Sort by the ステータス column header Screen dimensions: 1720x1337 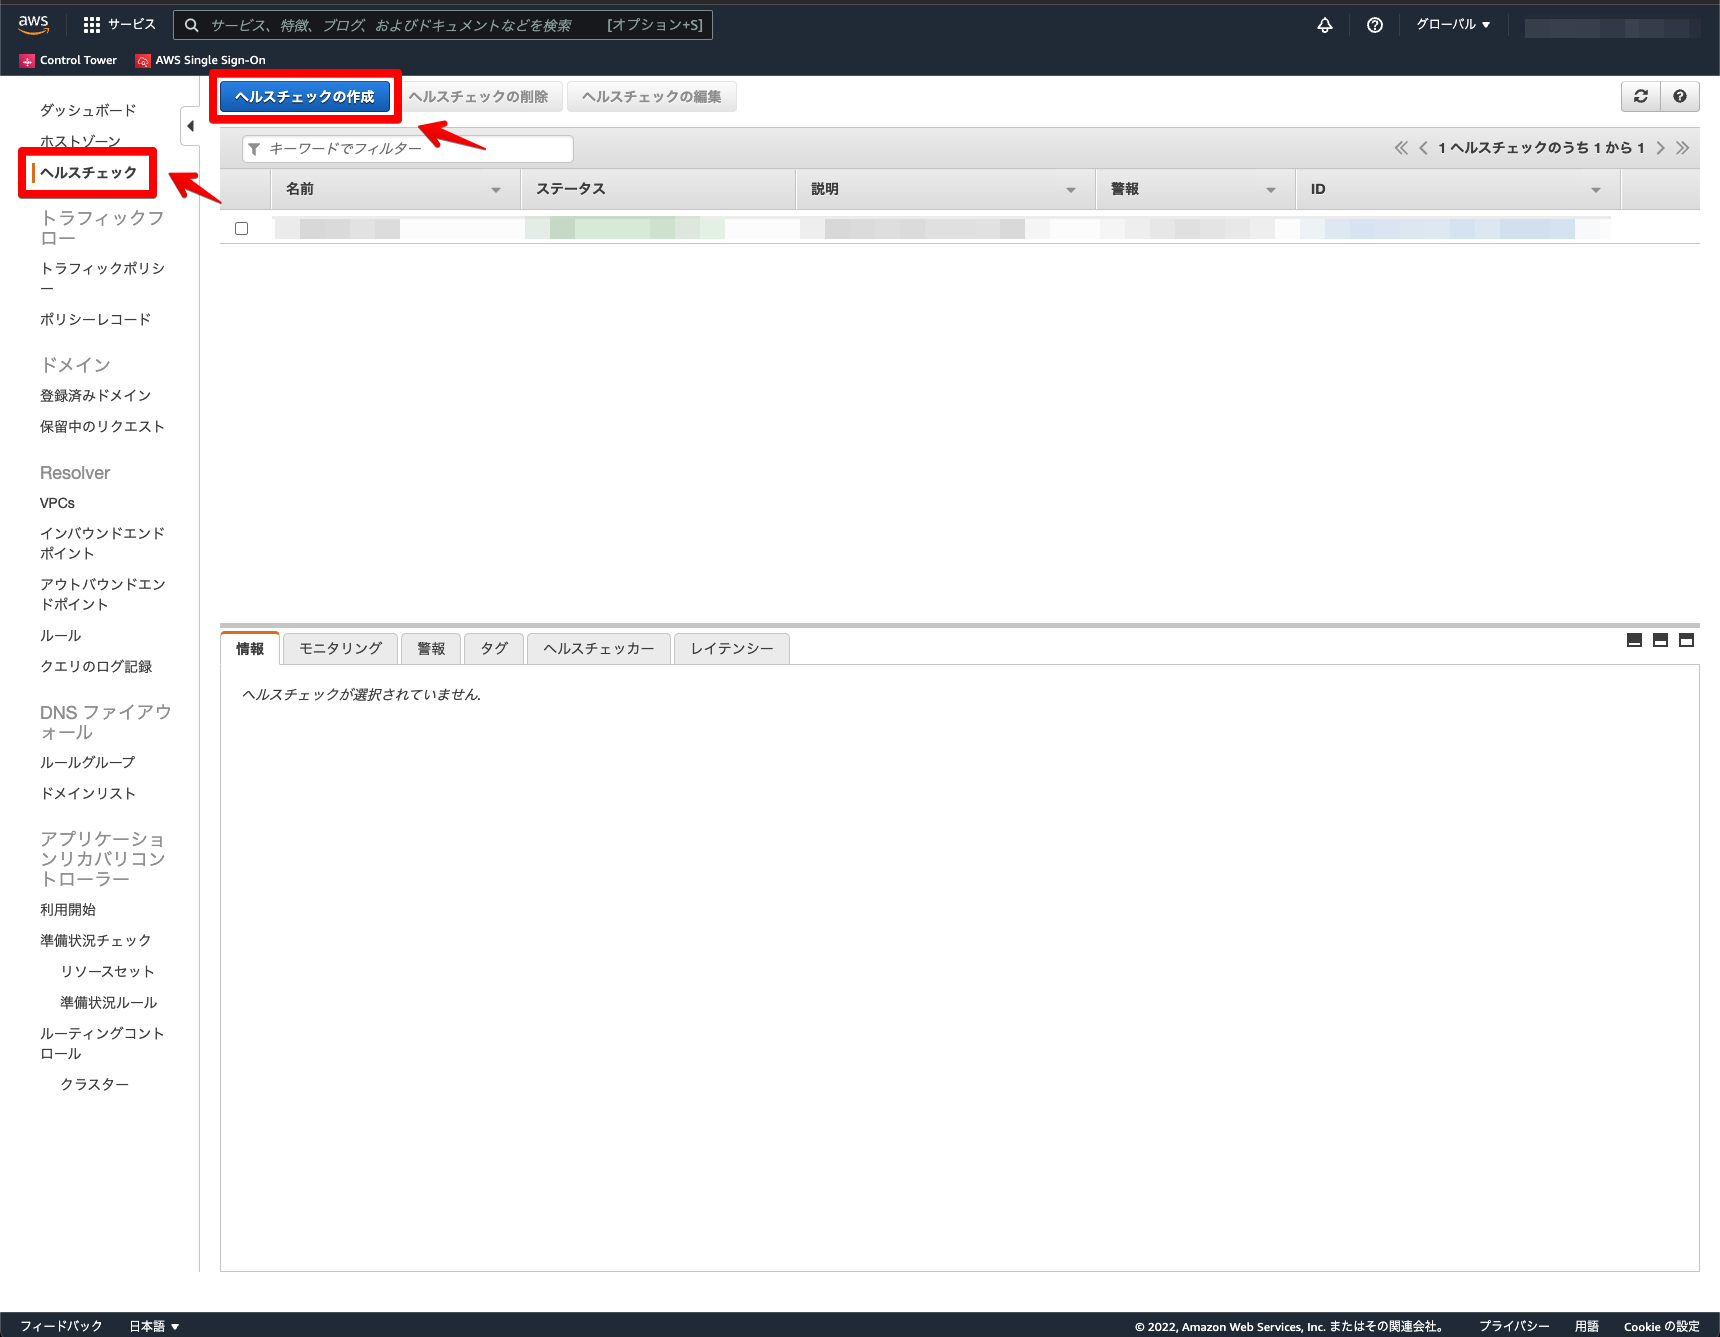coord(658,189)
